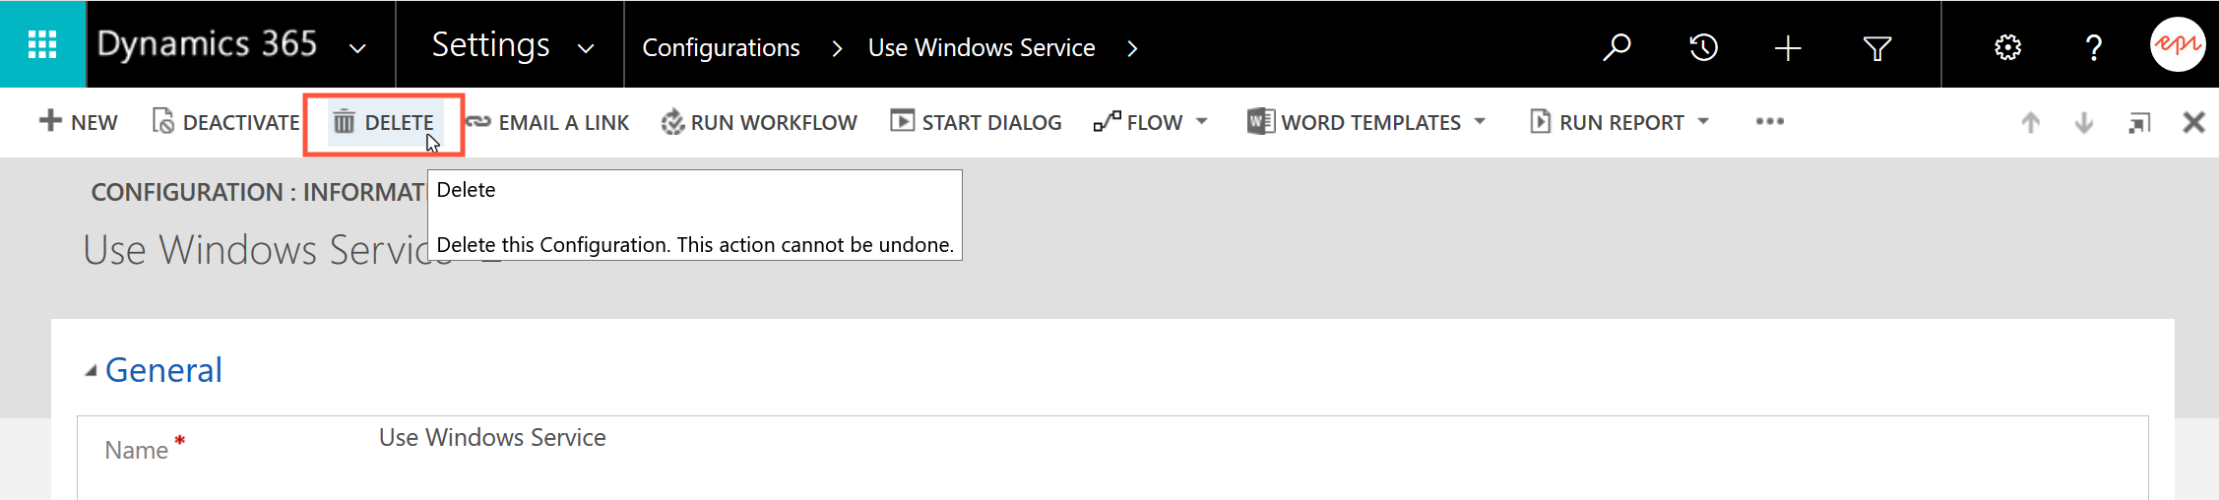Open the user profile avatar
This screenshot has width=2219, height=500.
[2177, 45]
